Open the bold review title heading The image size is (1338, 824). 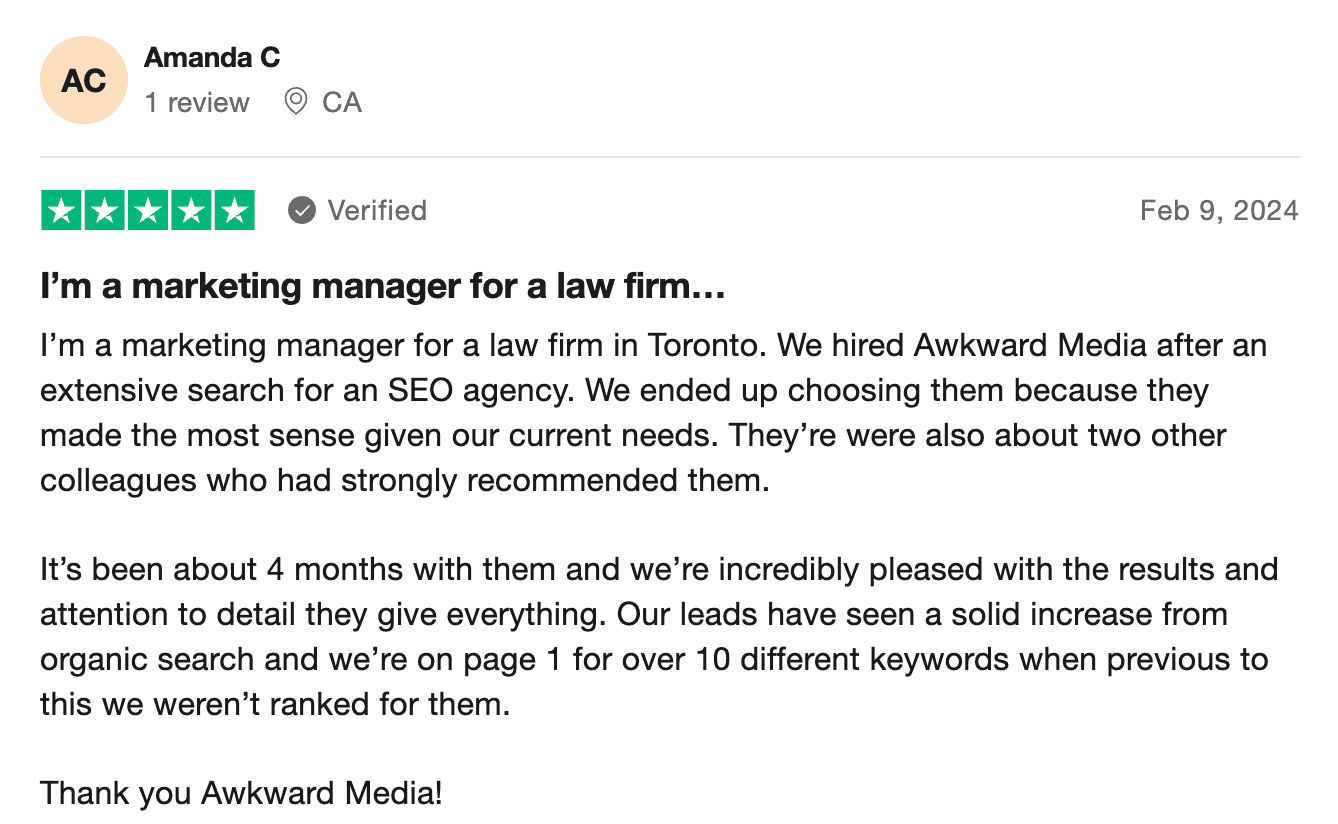pos(382,287)
